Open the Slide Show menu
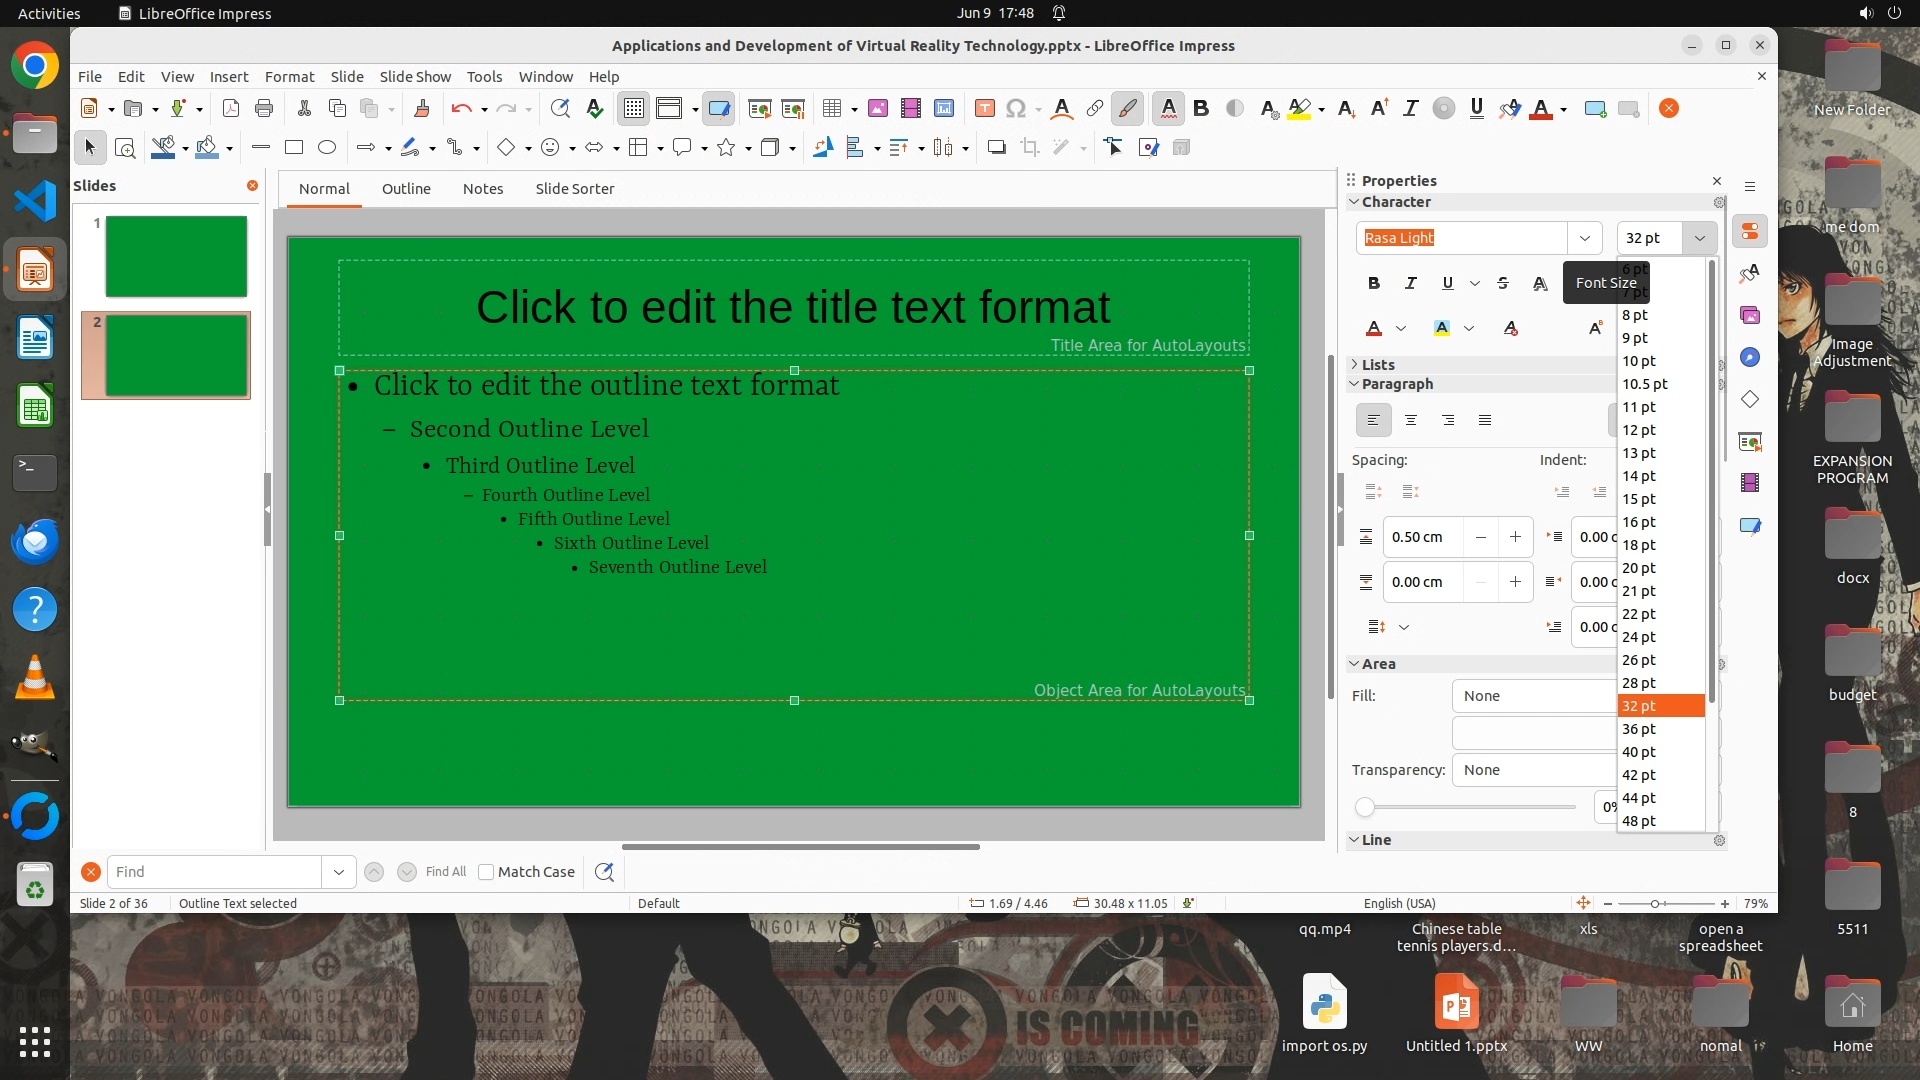The height and width of the screenshot is (1080, 1920). pos(415,77)
